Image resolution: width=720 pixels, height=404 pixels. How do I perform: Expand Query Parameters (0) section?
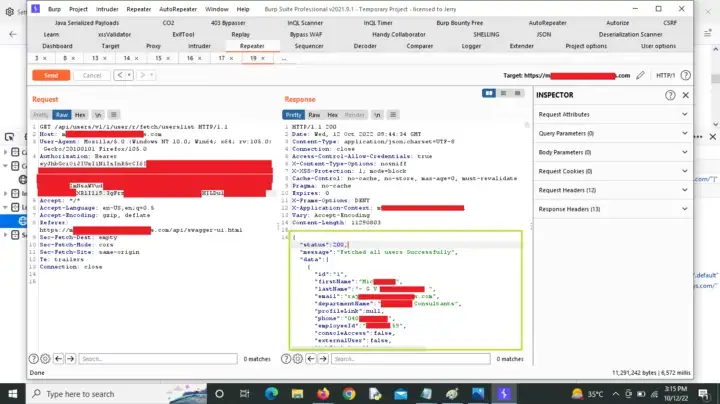(613, 133)
